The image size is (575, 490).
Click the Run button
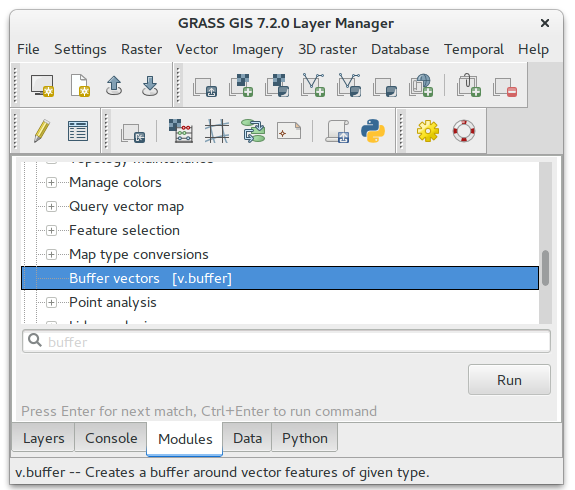point(509,380)
